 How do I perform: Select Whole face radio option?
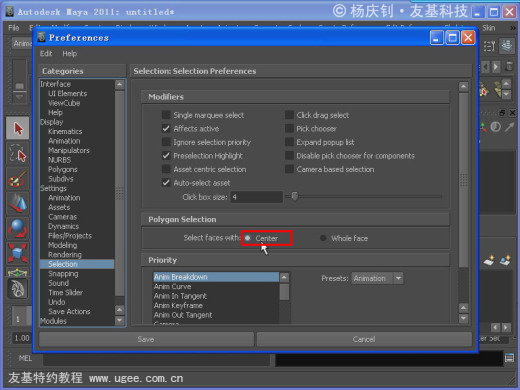323,238
